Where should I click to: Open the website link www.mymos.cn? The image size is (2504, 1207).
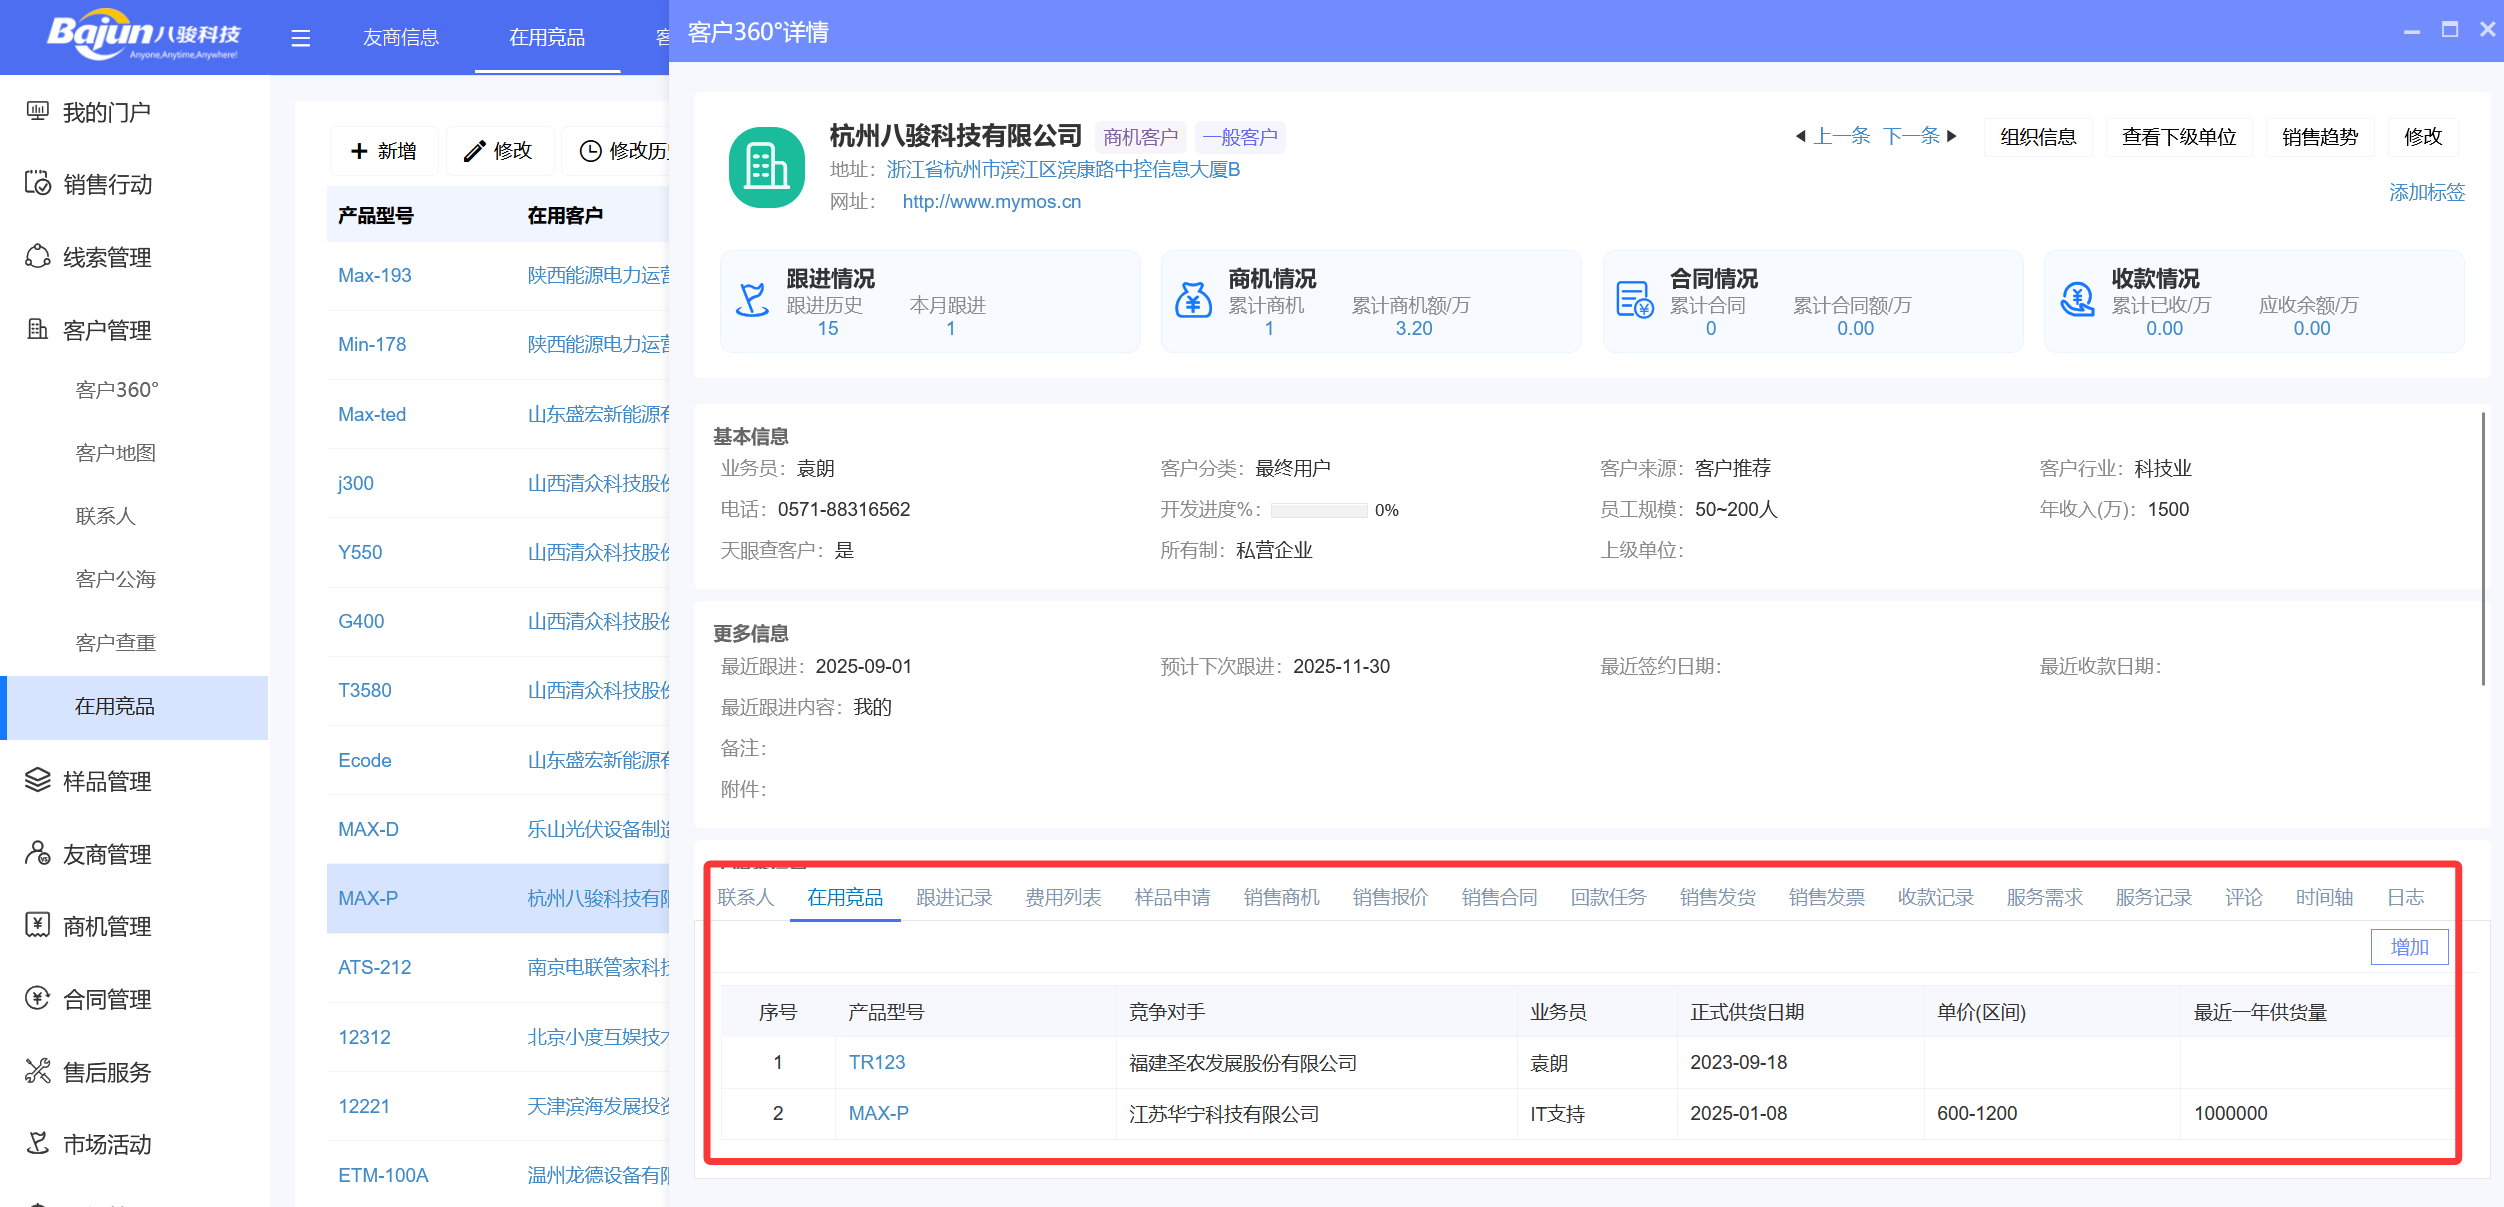click(991, 201)
